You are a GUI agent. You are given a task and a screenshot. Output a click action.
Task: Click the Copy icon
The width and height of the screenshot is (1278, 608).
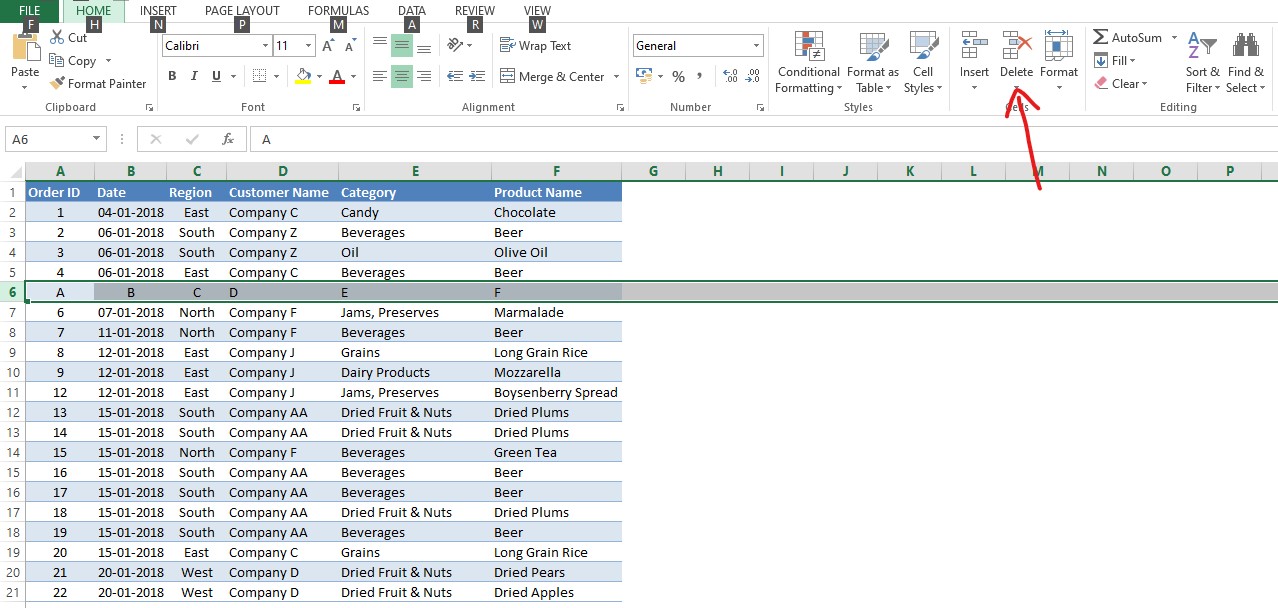pos(57,61)
